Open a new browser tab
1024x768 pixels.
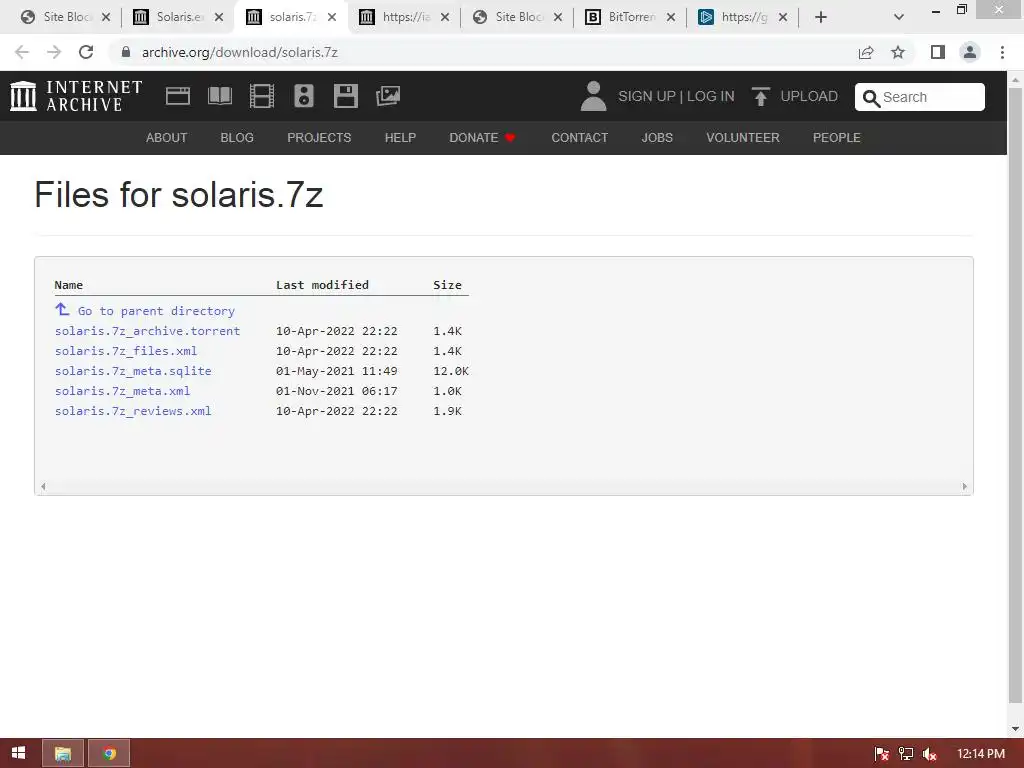[x=821, y=18]
